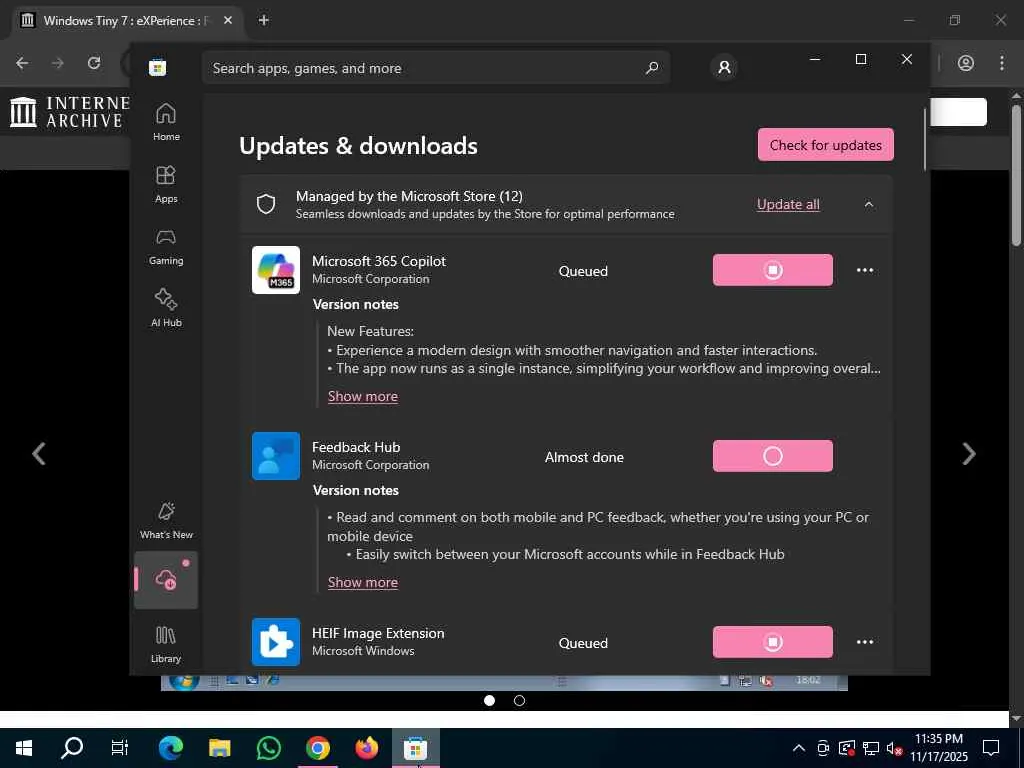Select the Windows Tiny 7 browser tab
The image size is (1024, 768).
125,20
